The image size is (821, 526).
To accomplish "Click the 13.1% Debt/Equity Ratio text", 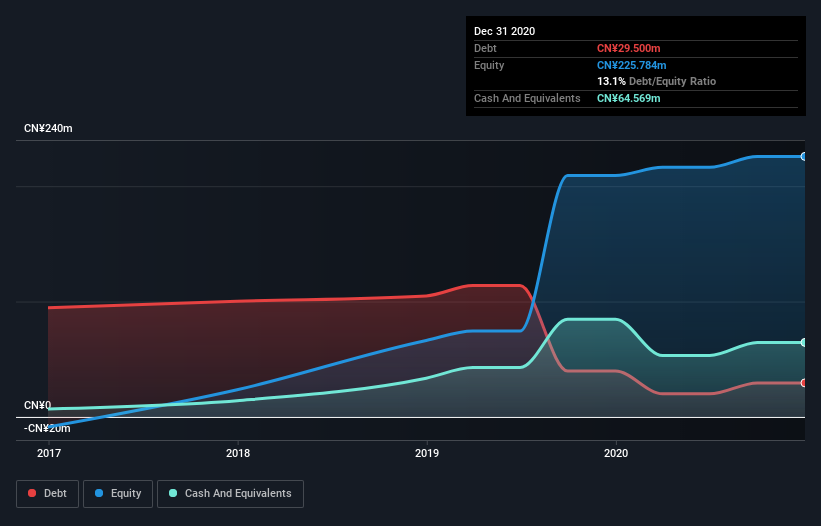I will [x=657, y=81].
